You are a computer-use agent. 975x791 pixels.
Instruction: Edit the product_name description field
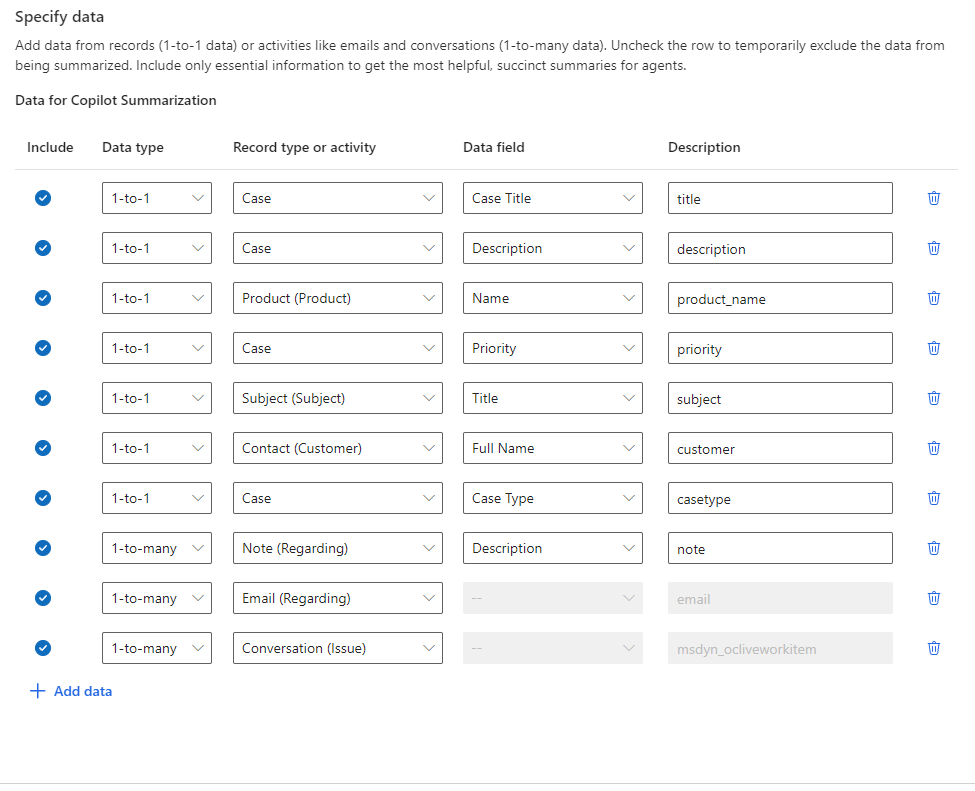(780, 298)
